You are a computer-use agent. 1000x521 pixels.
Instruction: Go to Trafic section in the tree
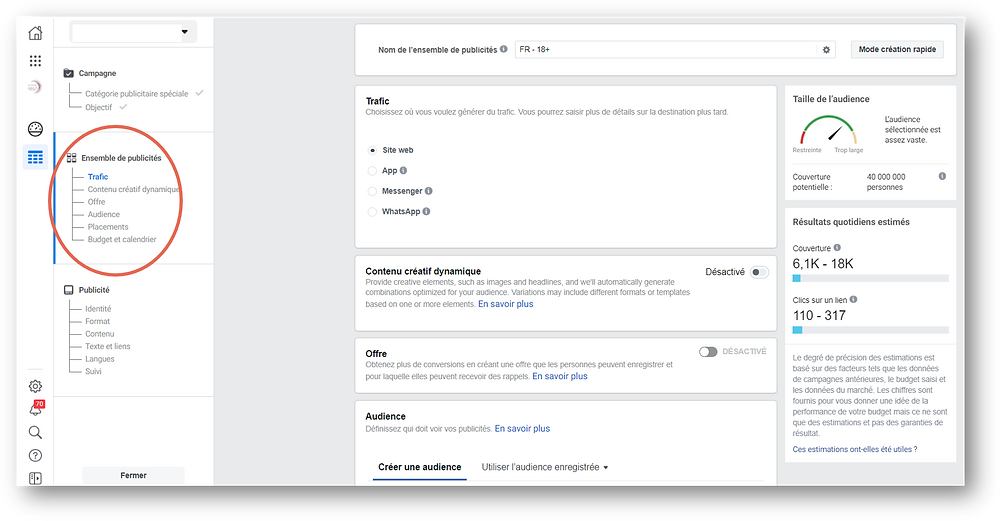98,177
